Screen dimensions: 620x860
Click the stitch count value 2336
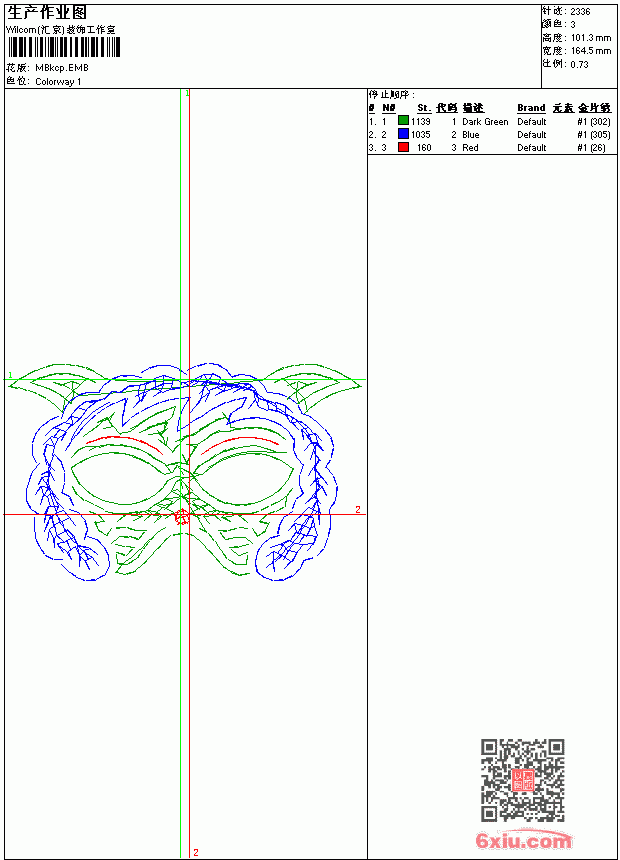click(x=580, y=12)
